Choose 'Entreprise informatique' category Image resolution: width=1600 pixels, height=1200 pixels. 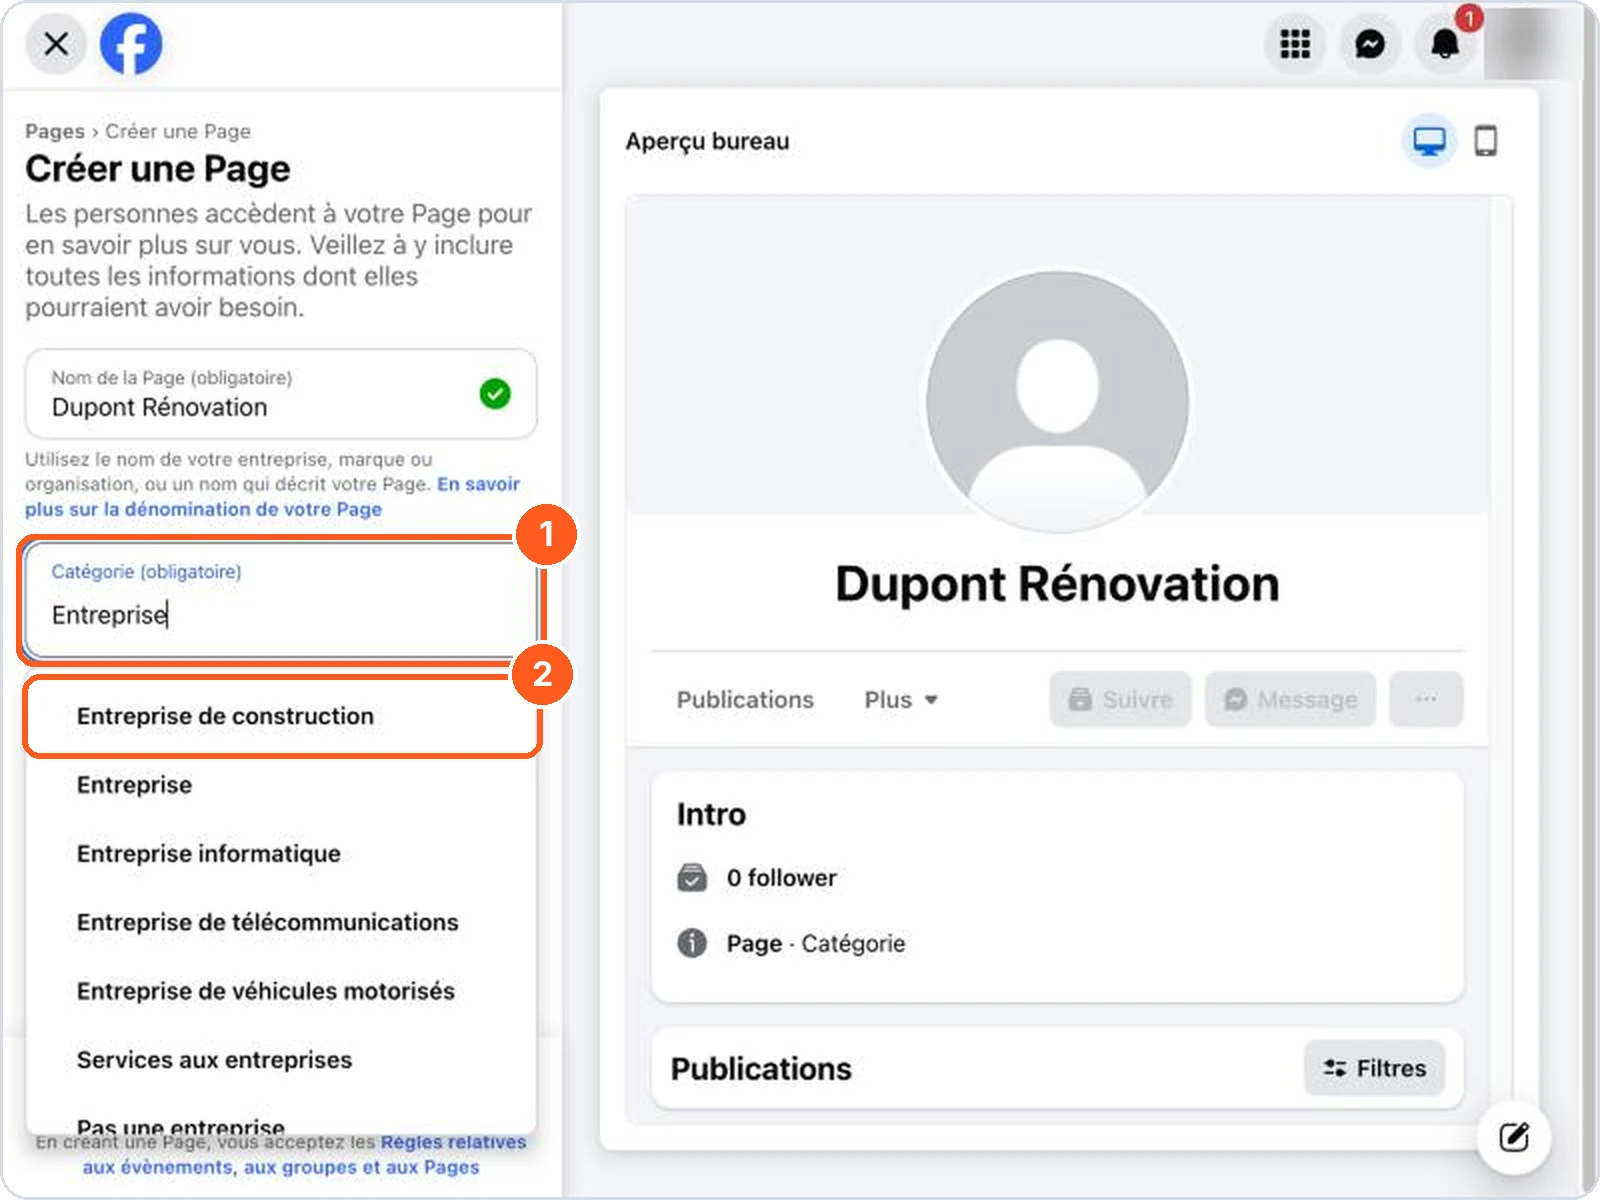281,854
